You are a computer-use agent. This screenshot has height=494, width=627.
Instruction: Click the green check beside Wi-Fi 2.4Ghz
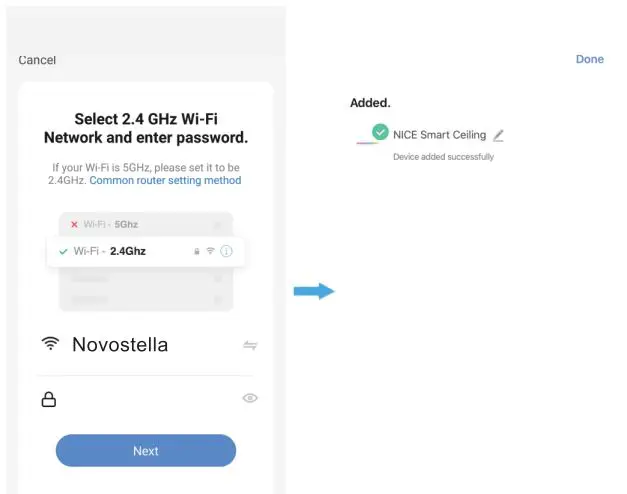63,251
